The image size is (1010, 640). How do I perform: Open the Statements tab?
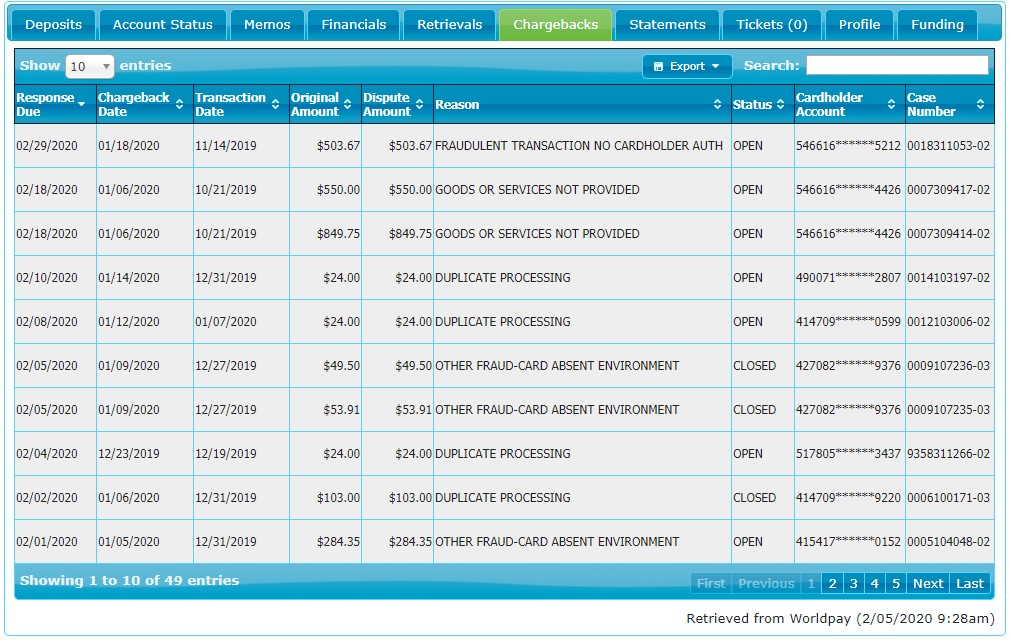tap(667, 25)
